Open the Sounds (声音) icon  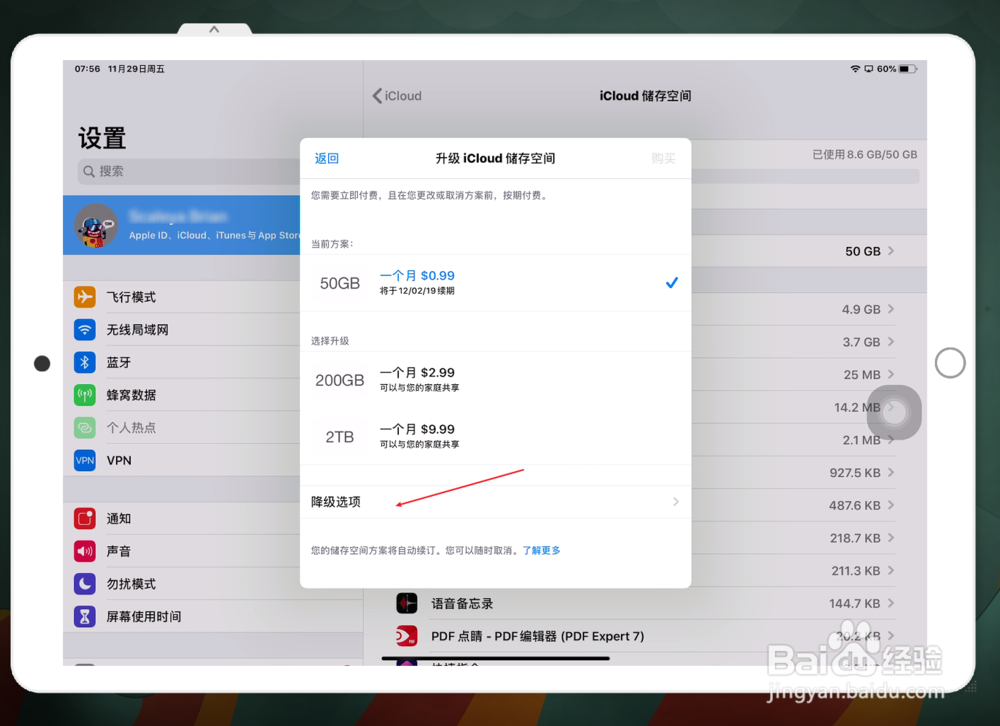pyautogui.click(x=85, y=551)
